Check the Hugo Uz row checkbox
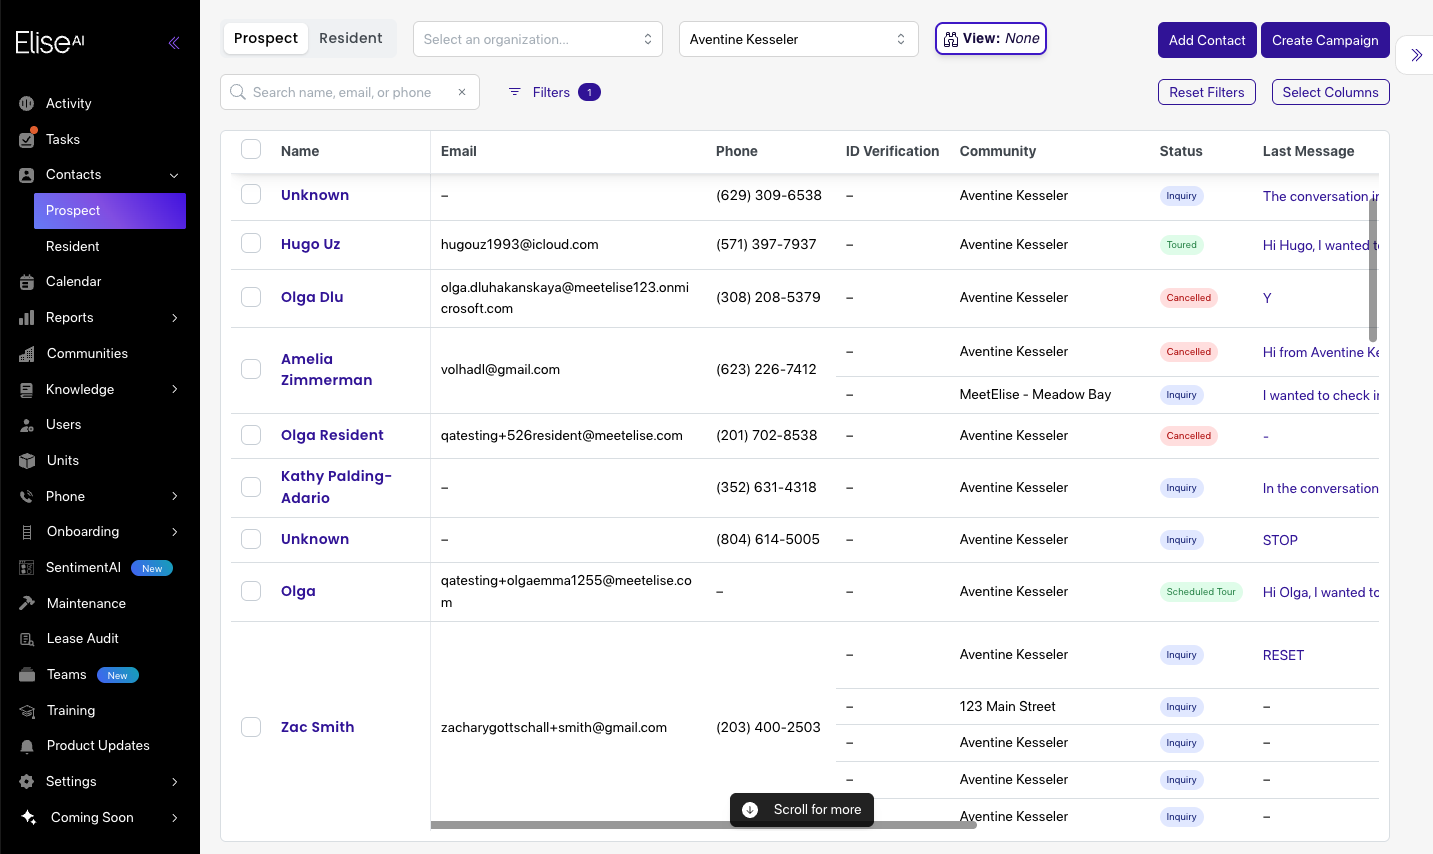Screen dimensions: 1433x854 click(x=251, y=243)
